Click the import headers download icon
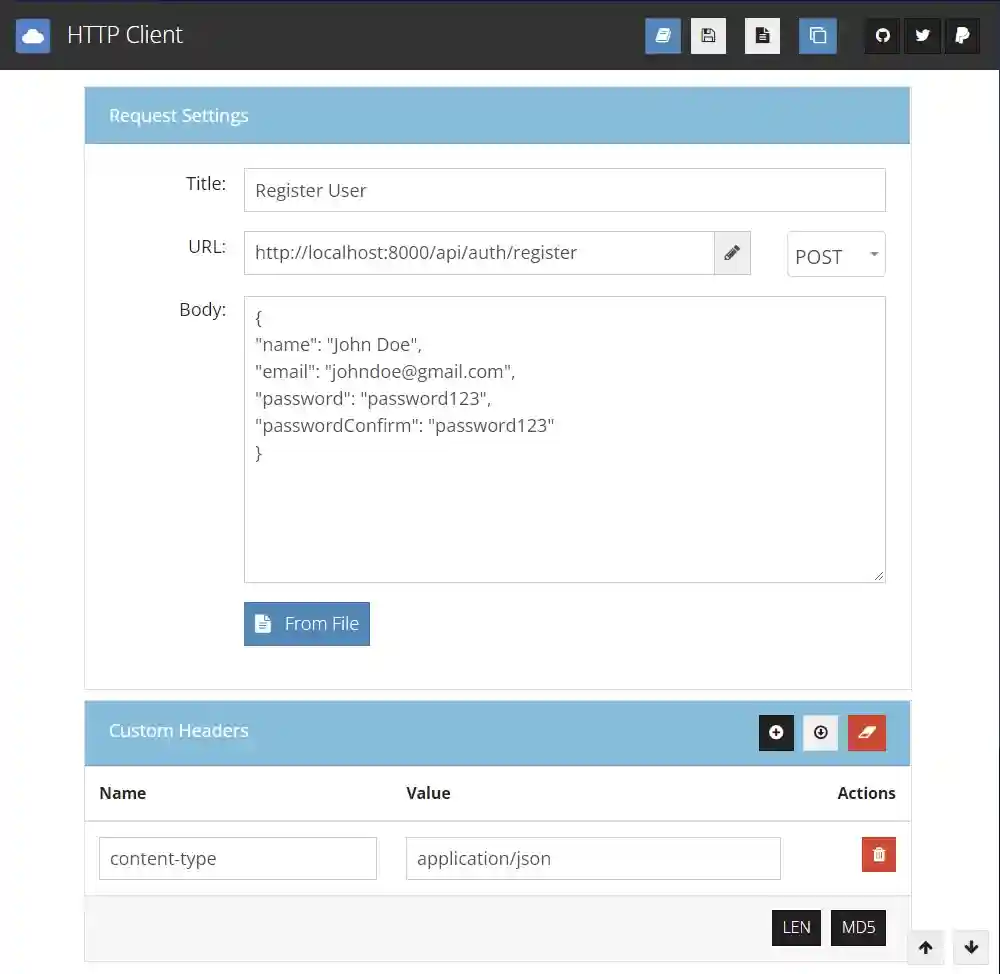Viewport: 1000px width, 974px height. (820, 732)
